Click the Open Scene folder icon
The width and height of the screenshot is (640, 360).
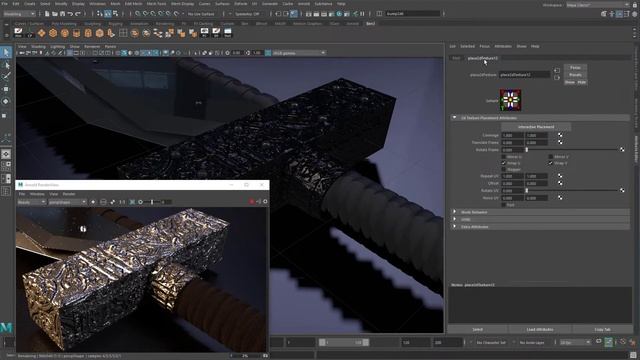55,14
